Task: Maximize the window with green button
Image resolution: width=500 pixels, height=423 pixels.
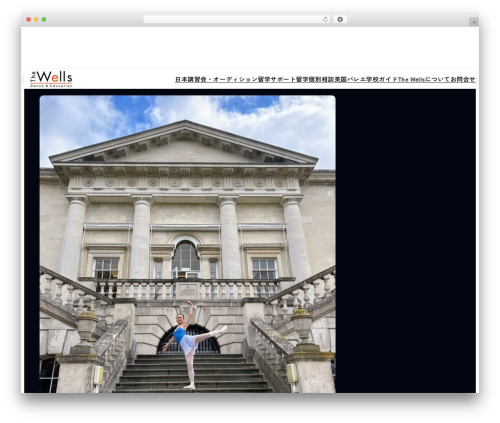Action: point(44,19)
